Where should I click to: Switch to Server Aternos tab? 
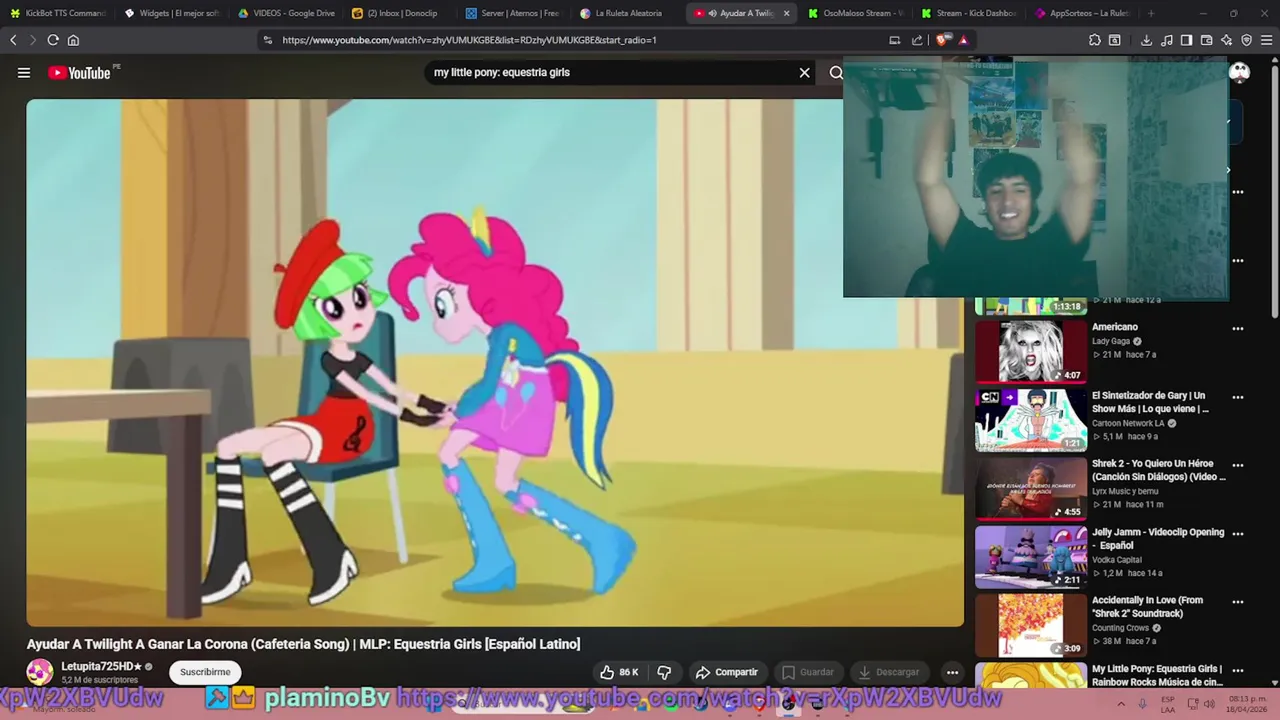point(514,13)
